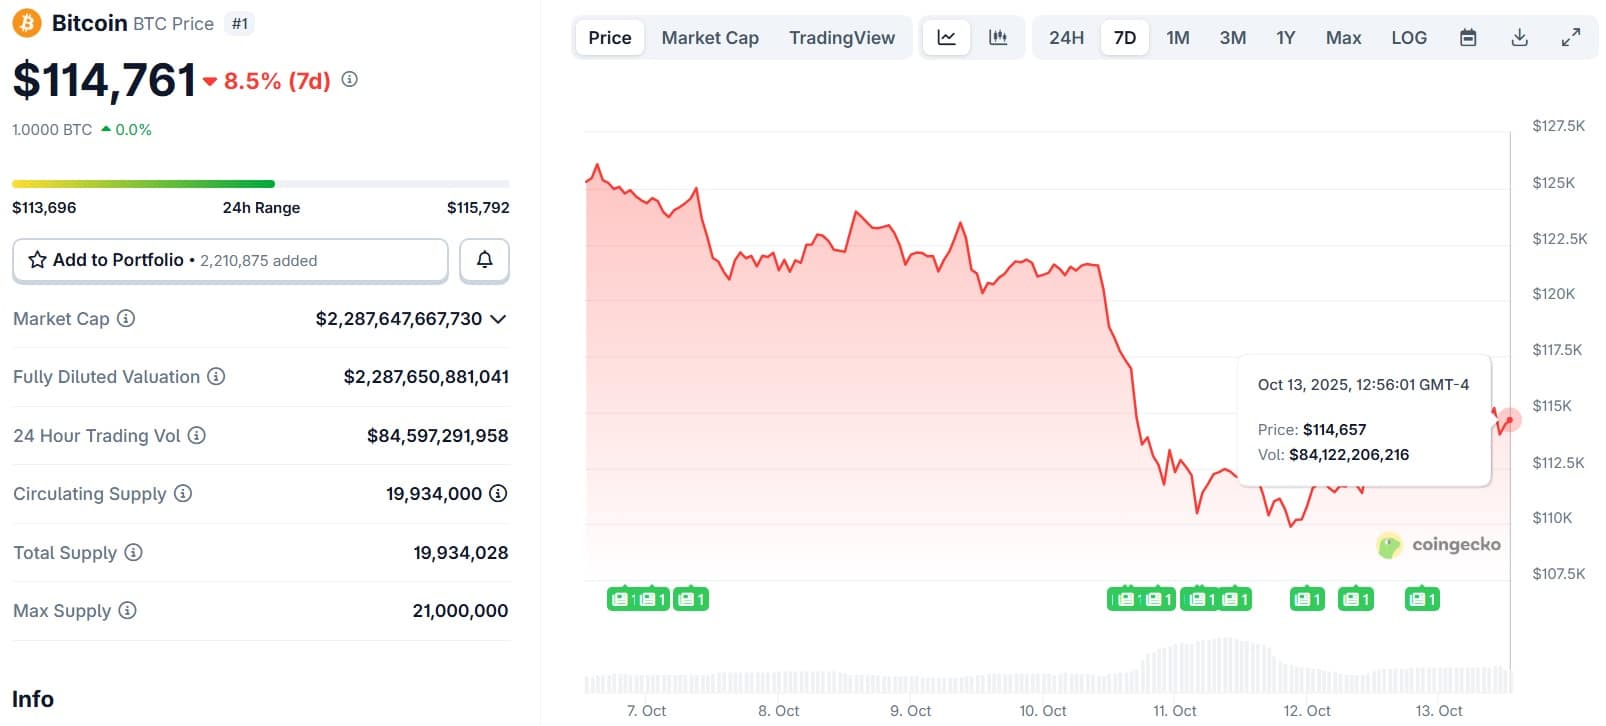
Task: Expand the Market Cap chevron
Action: 498,319
